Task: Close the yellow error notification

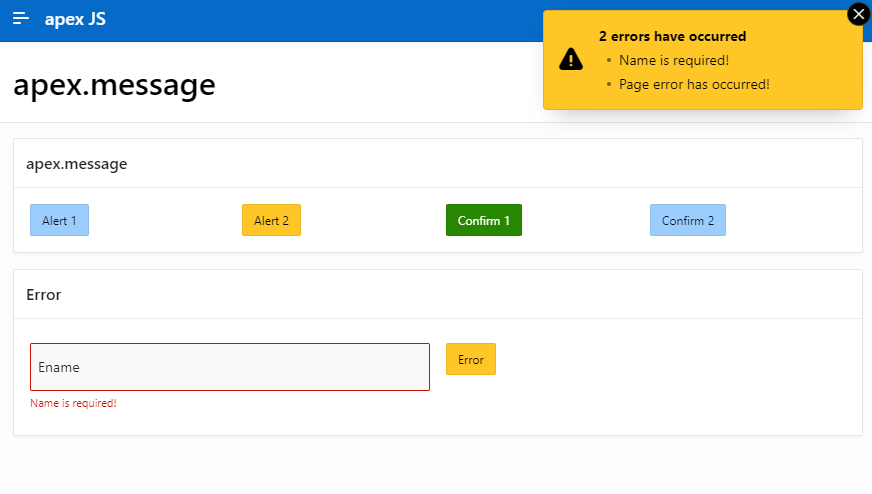Action: tap(858, 14)
